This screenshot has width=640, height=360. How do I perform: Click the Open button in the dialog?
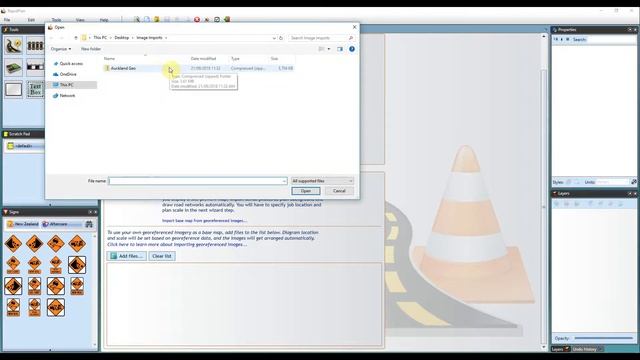point(306,191)
